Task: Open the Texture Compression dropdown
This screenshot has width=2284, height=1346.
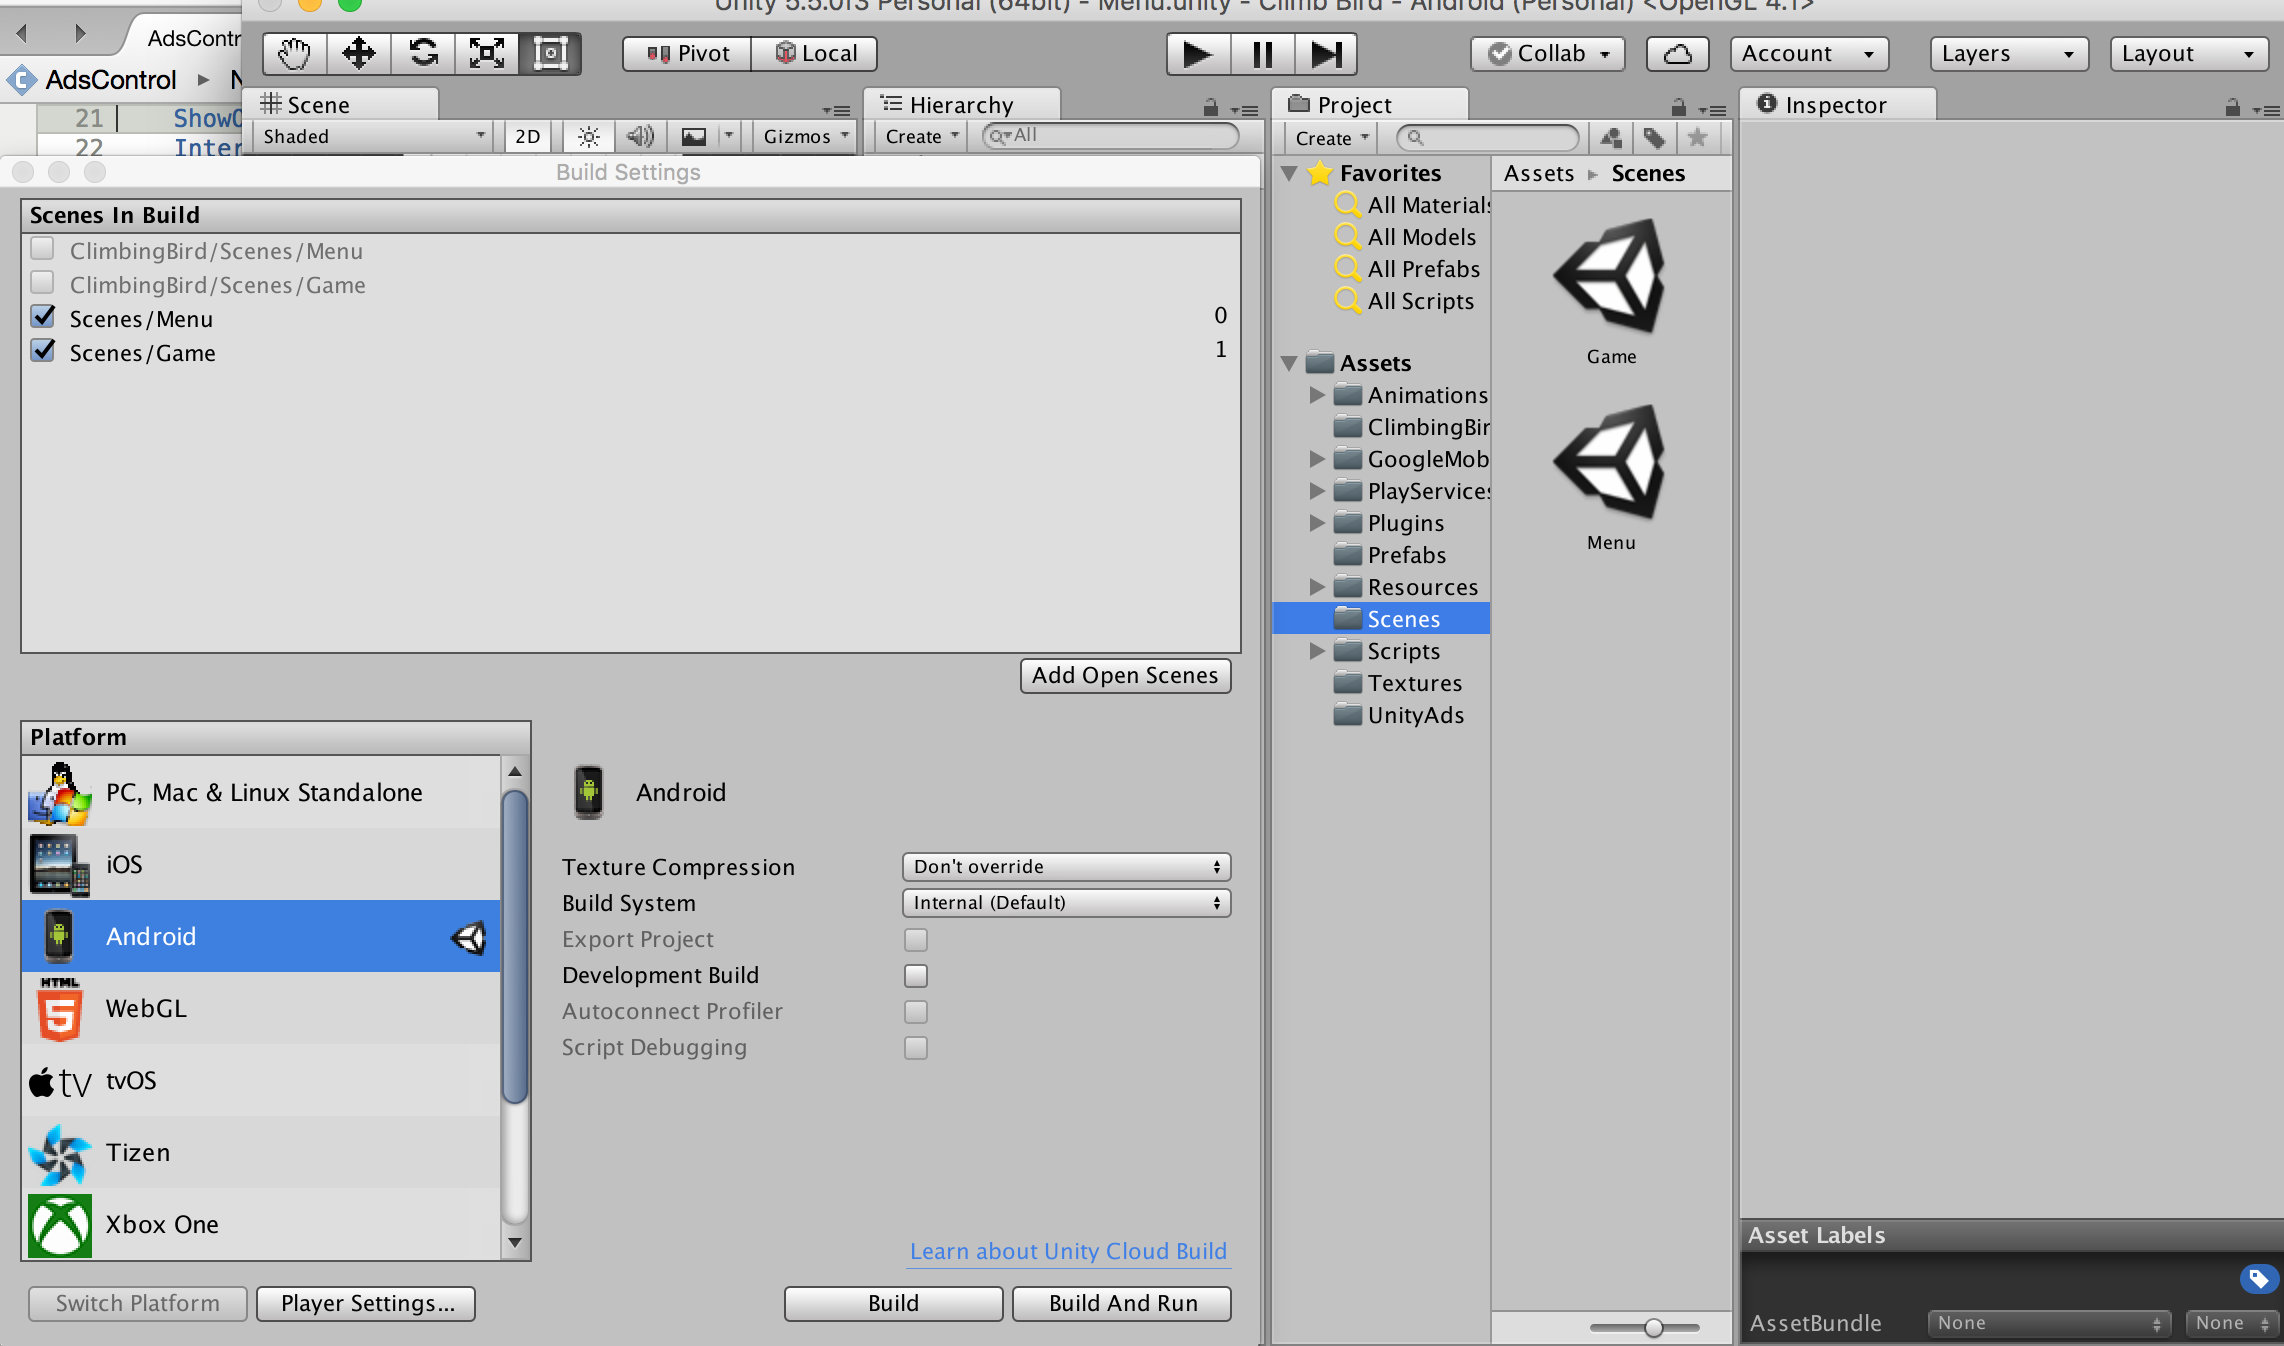Action: [x=1065, y=867]
